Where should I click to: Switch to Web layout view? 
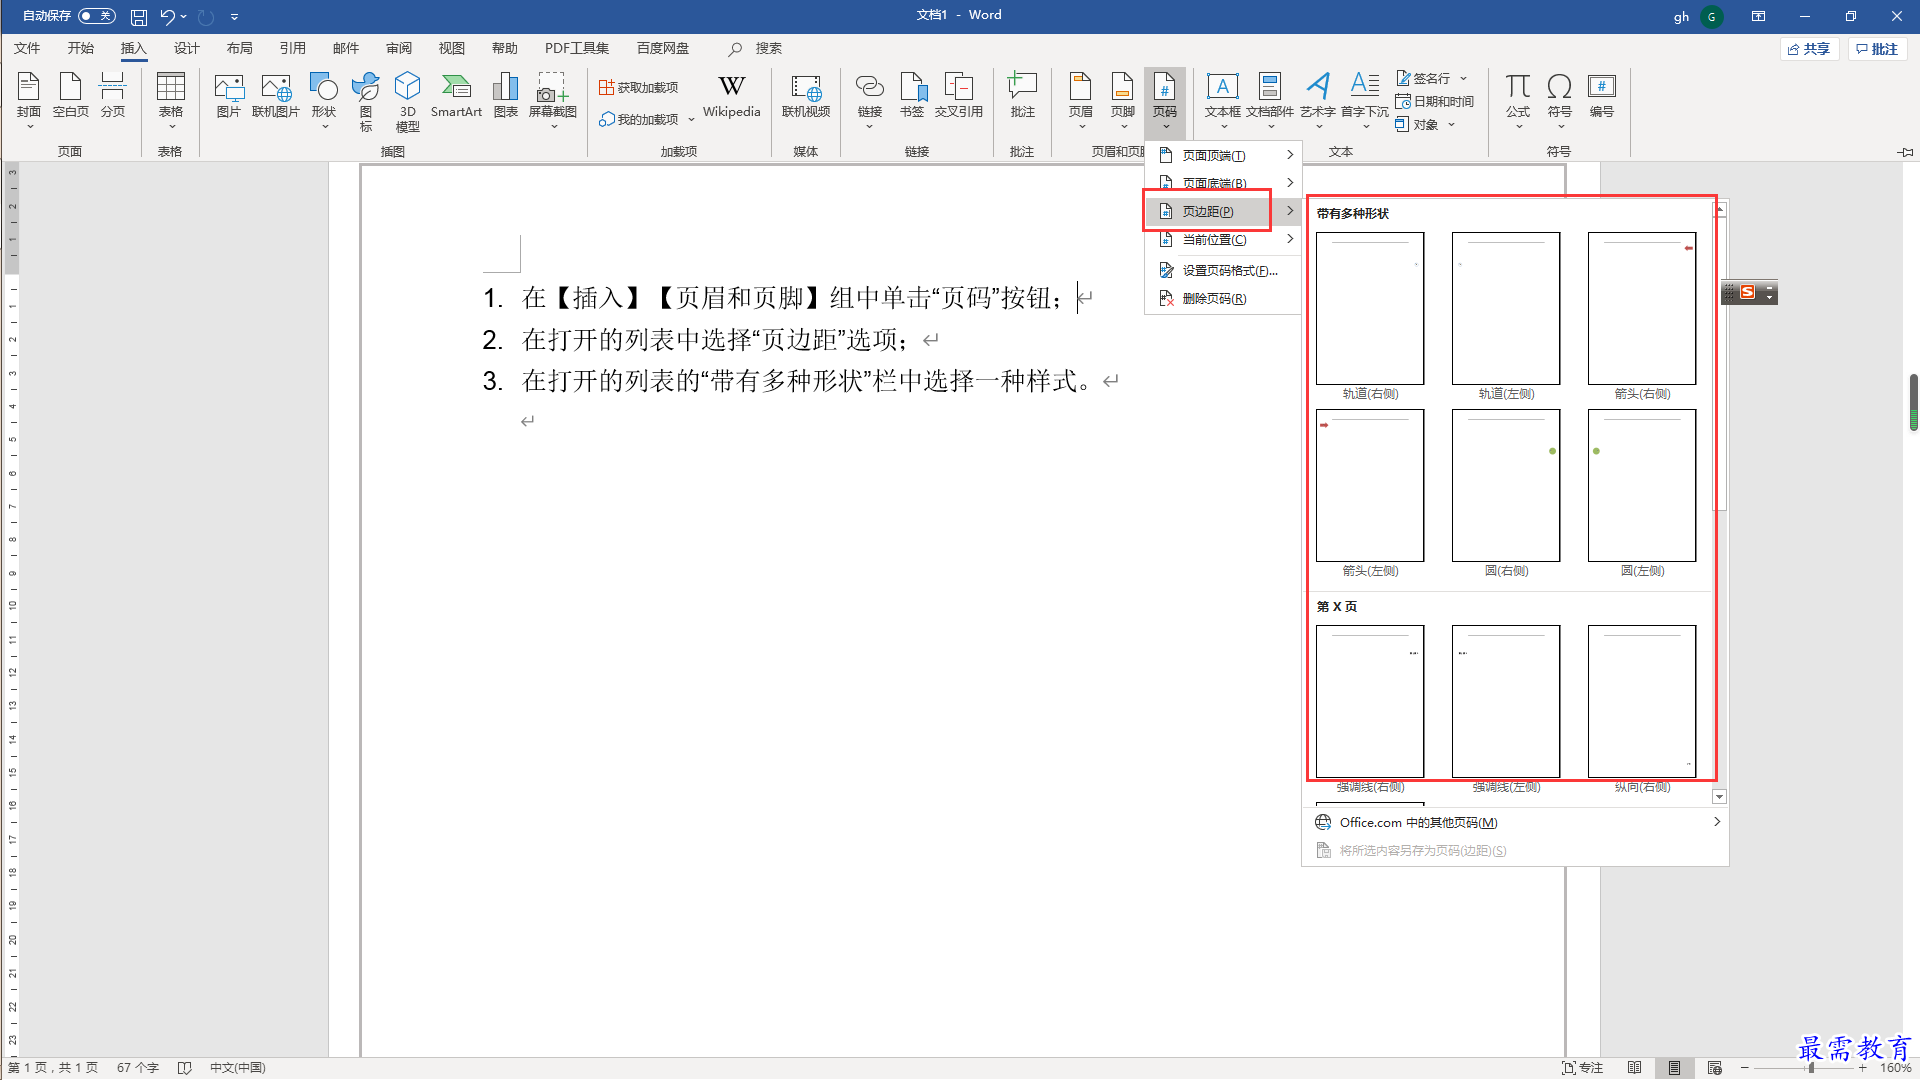tap(1714, 1068)
